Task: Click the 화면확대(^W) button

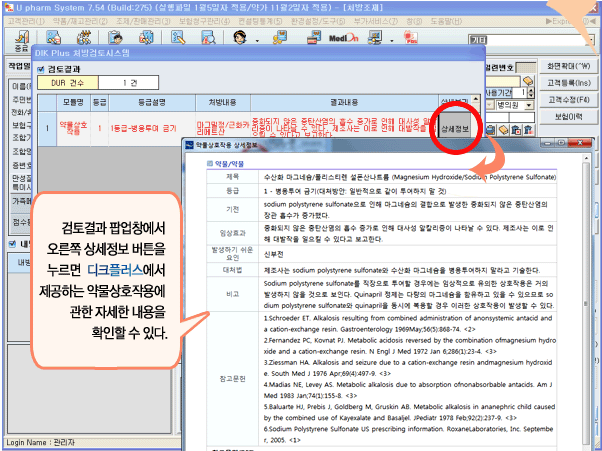Action: (x=568, y=66)
